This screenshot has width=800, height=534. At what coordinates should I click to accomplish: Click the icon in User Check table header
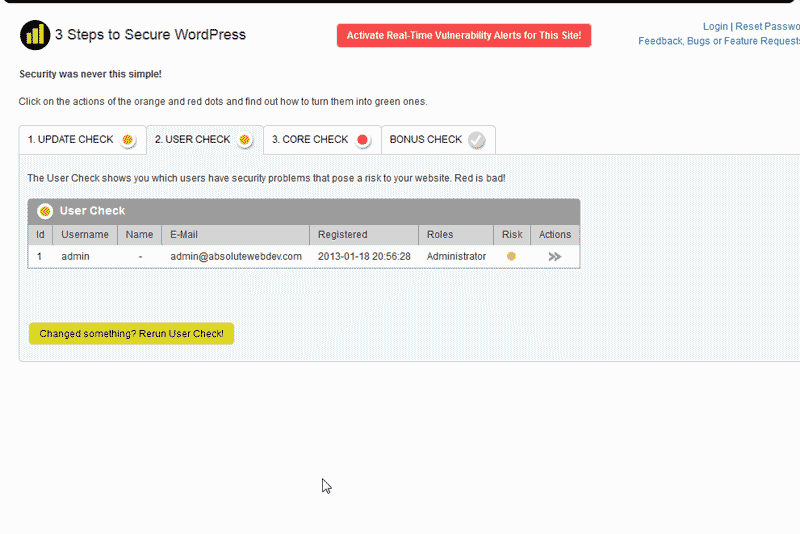pos(45,211)
